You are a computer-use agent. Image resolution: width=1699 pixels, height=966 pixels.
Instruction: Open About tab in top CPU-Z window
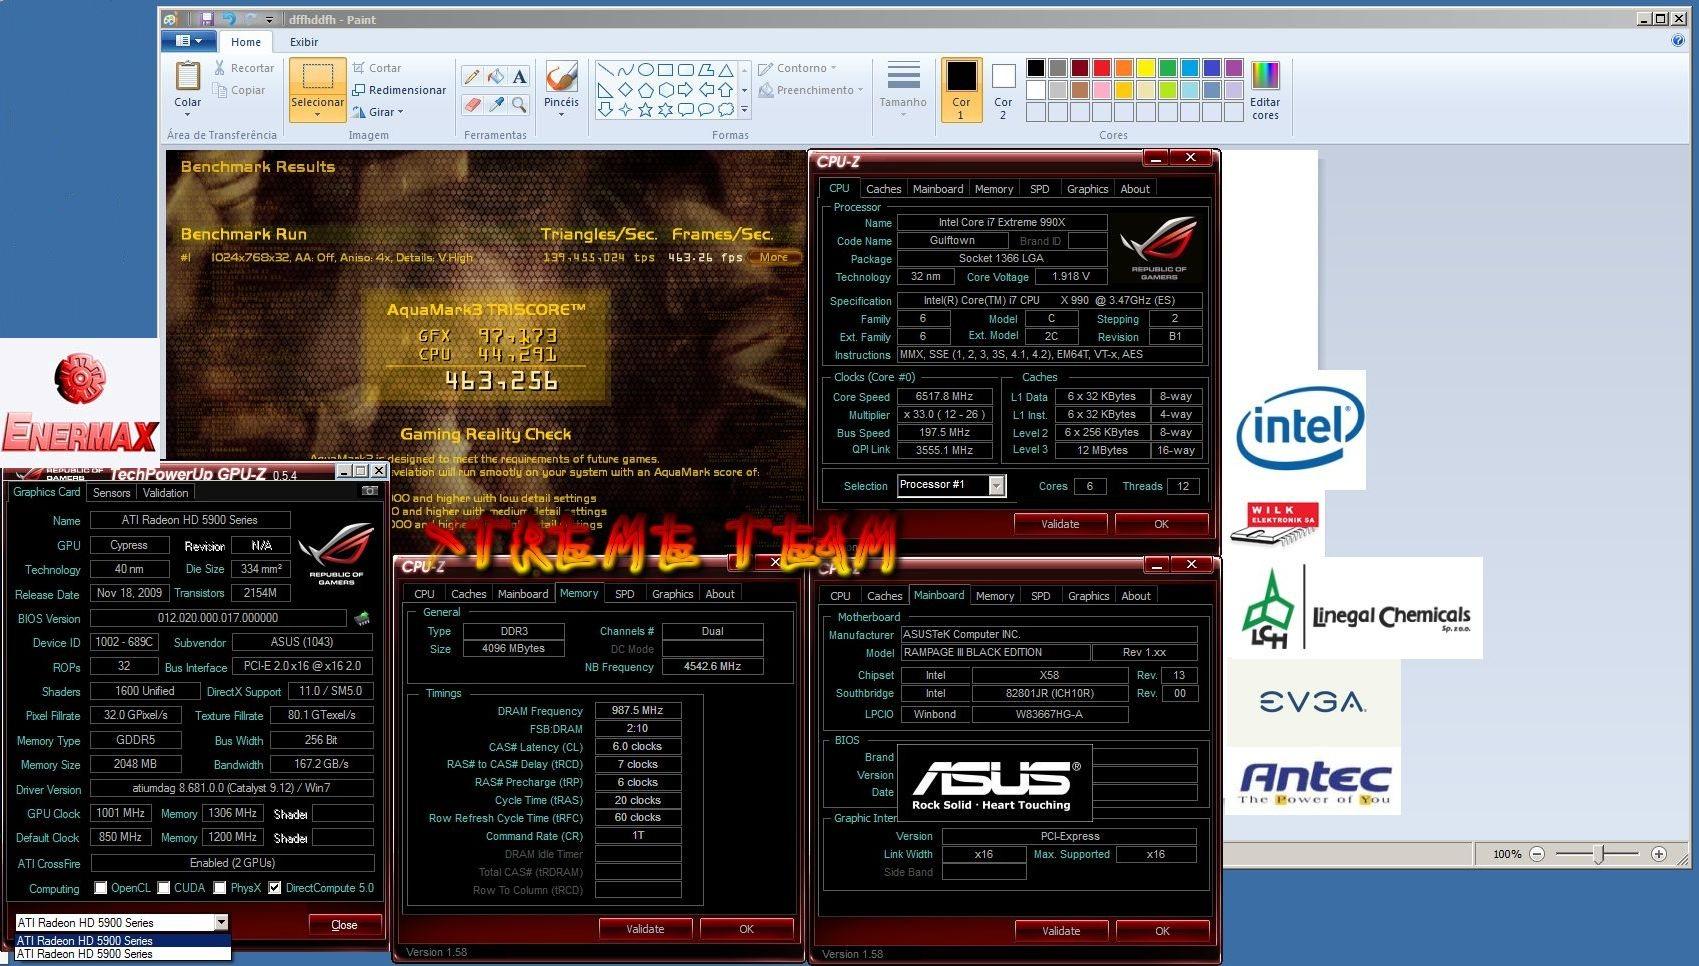click(1135, 189)
